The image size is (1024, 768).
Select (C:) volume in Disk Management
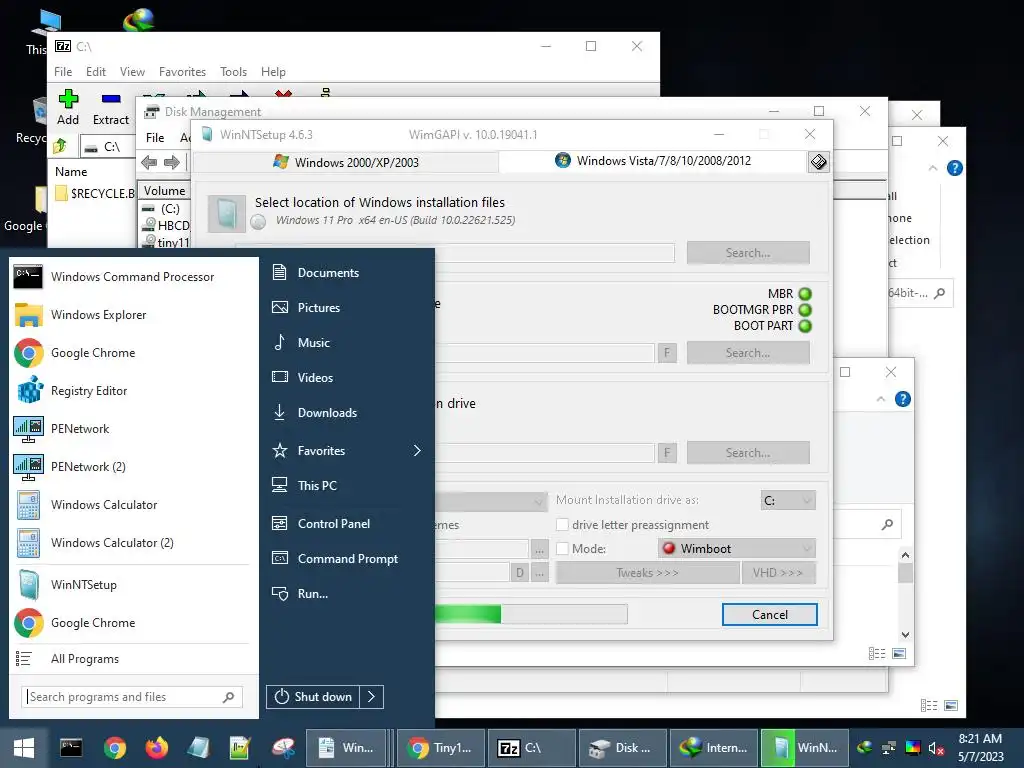tap(166, 209)
